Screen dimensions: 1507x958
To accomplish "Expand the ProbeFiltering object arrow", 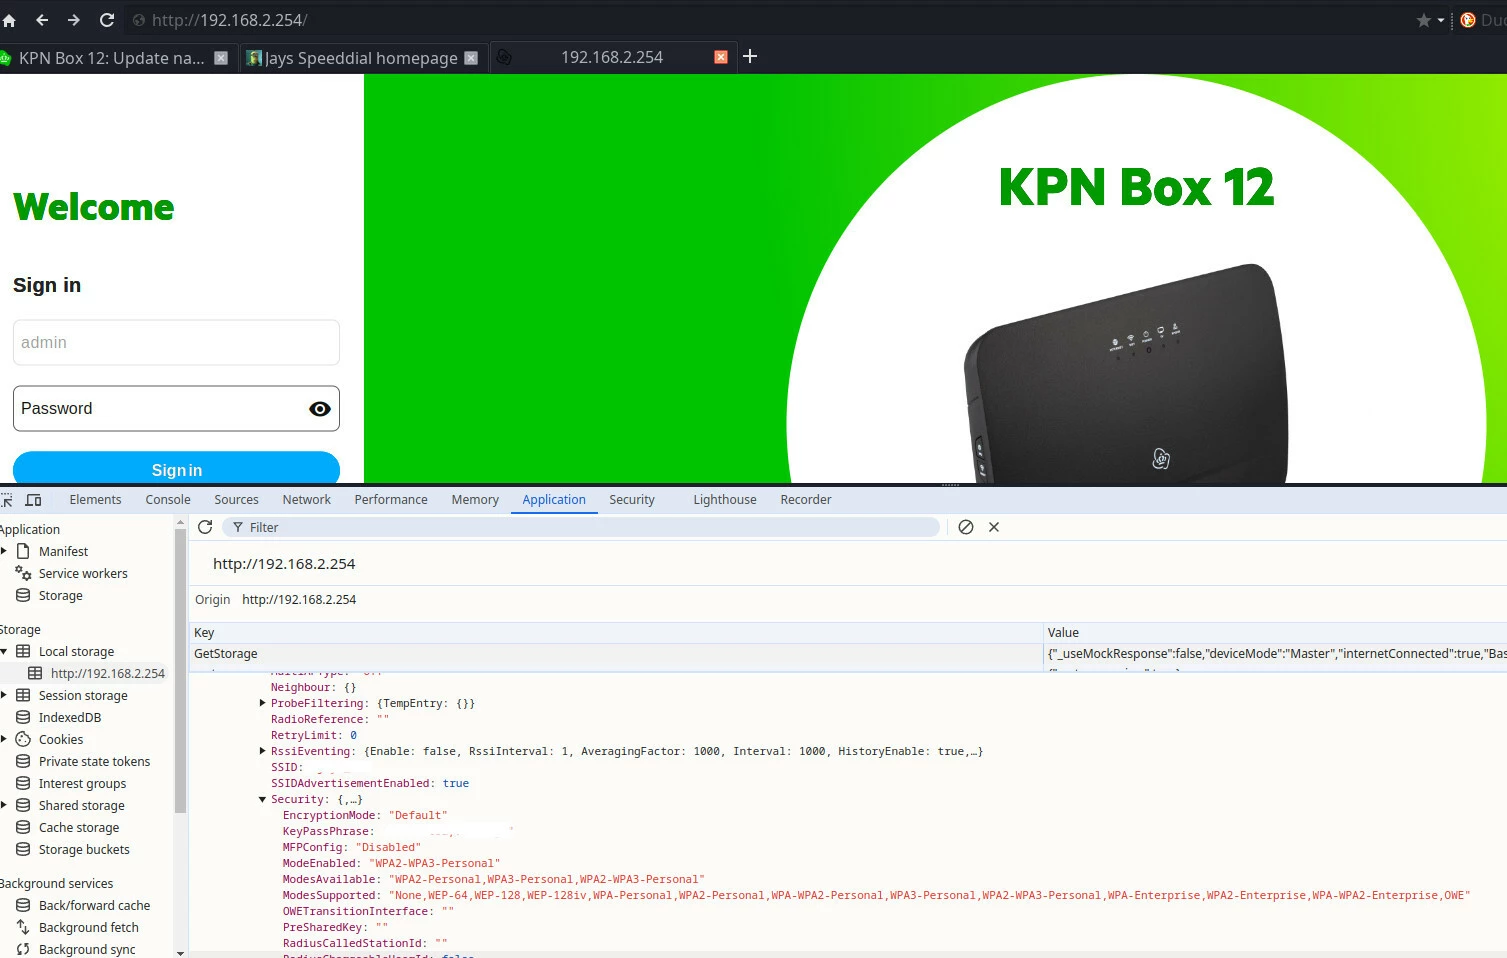I will click(x=263, y=703).
